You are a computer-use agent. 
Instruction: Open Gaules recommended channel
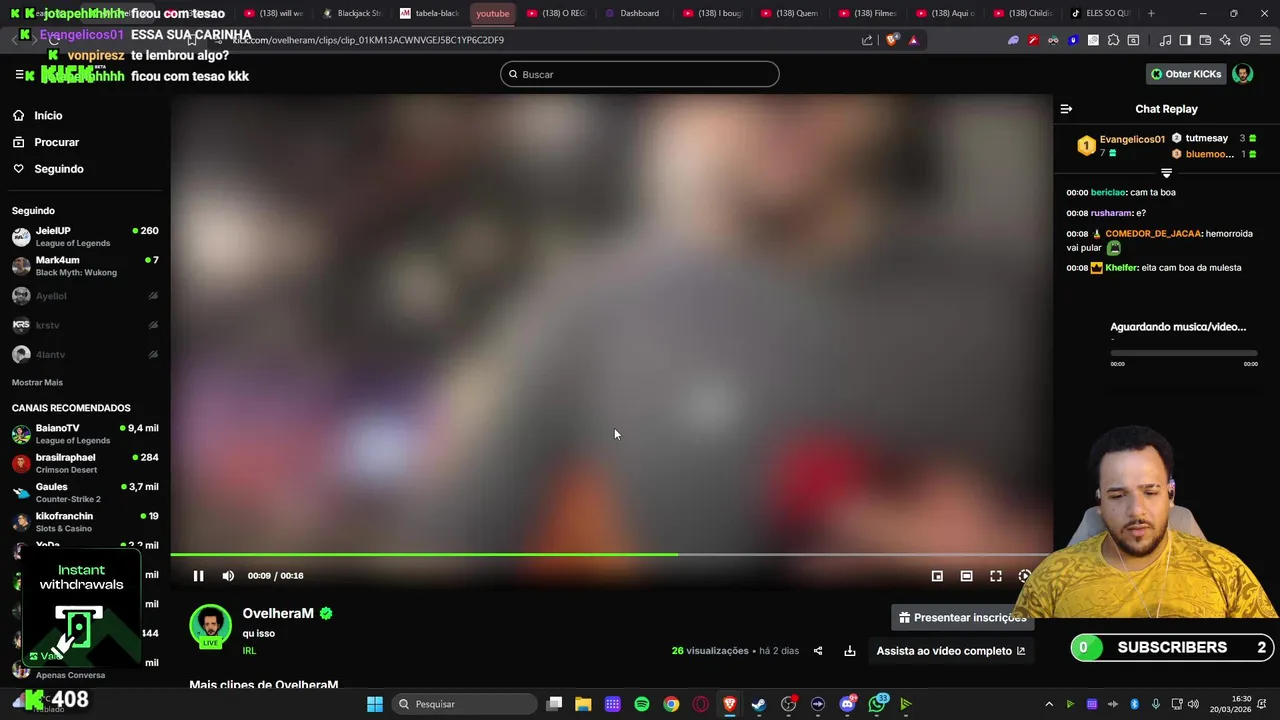click(x=85, y=493)
